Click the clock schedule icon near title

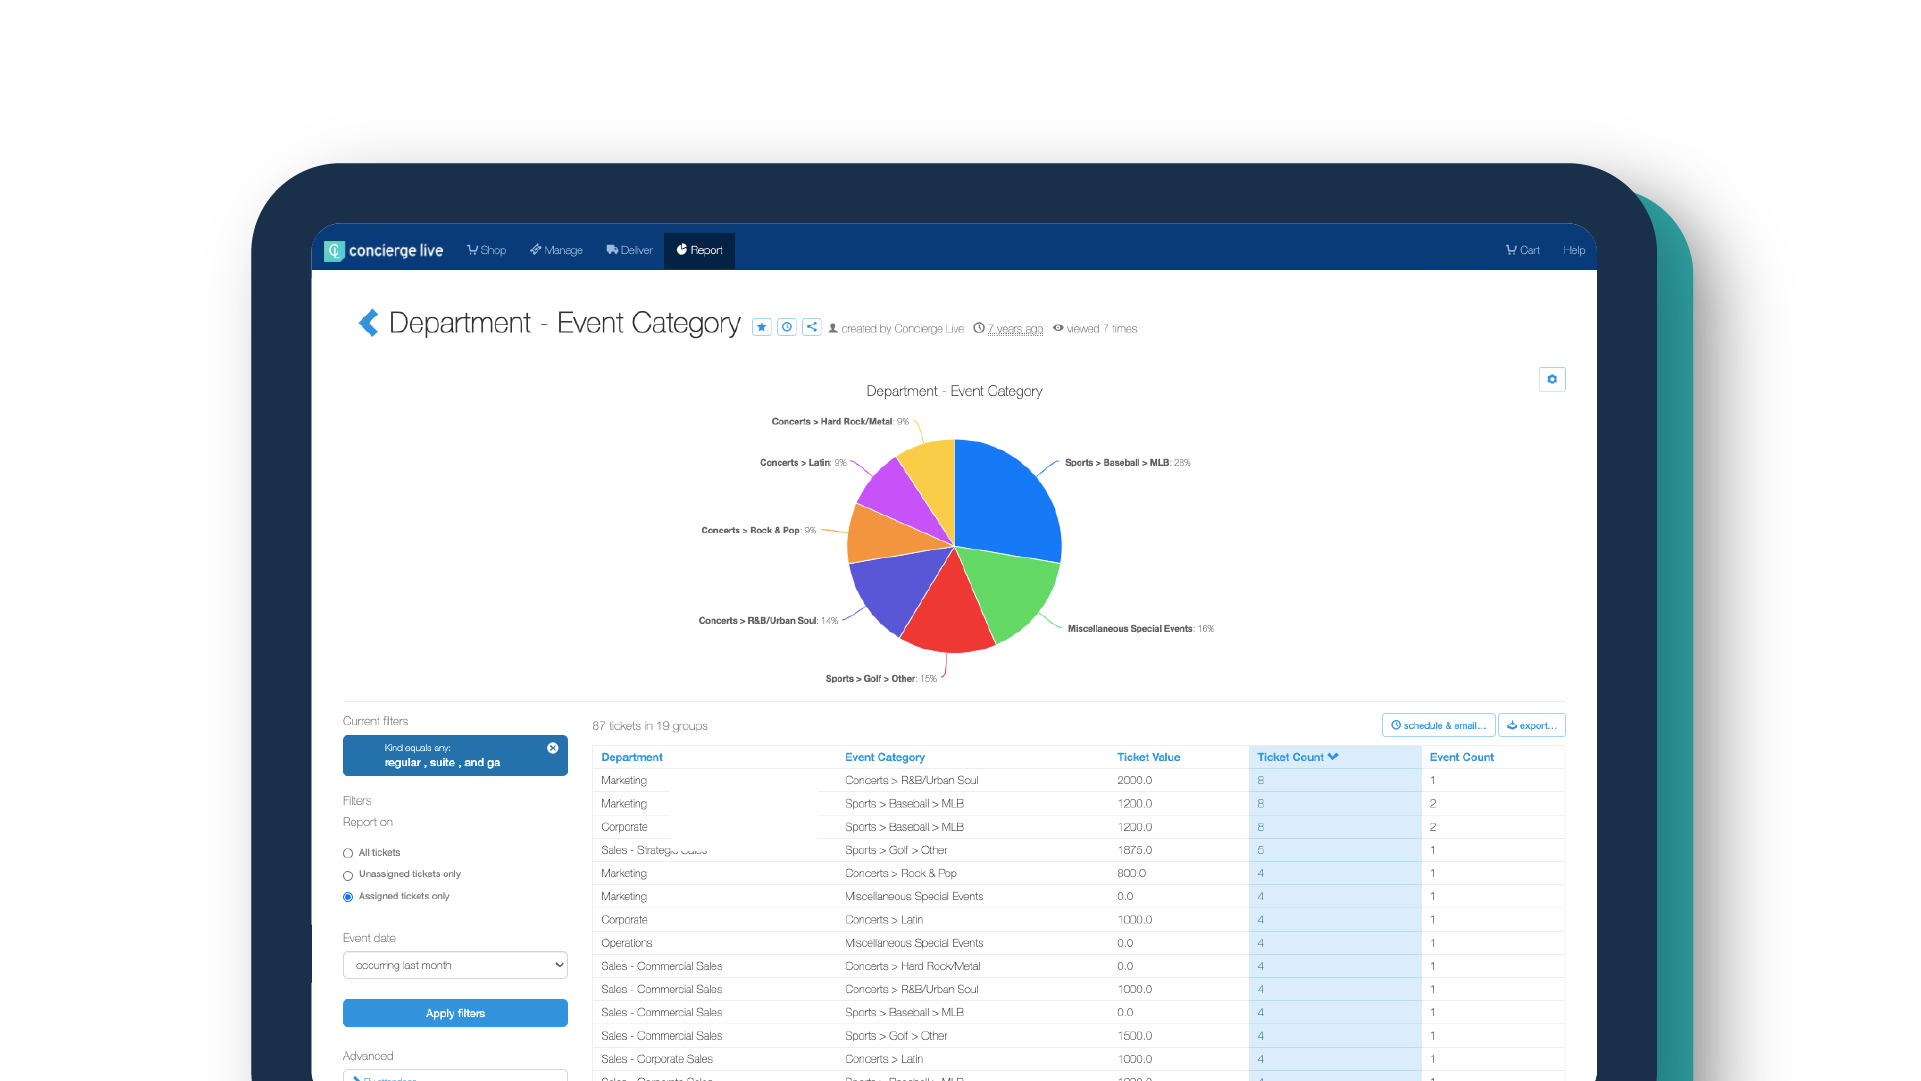coord(787,327)
